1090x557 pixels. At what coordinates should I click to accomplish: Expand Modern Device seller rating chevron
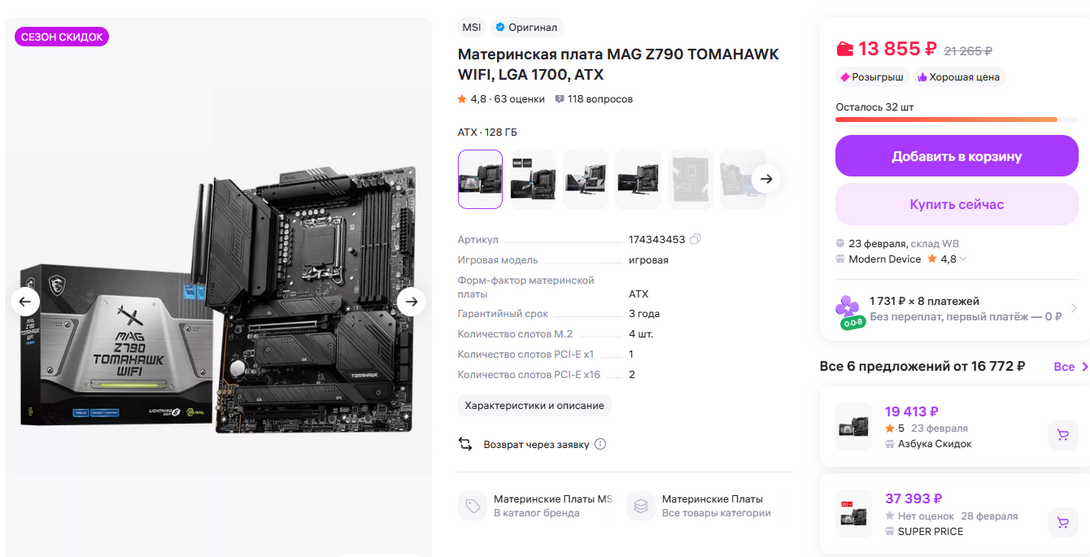pyautogui.click(x=963, y=259)
